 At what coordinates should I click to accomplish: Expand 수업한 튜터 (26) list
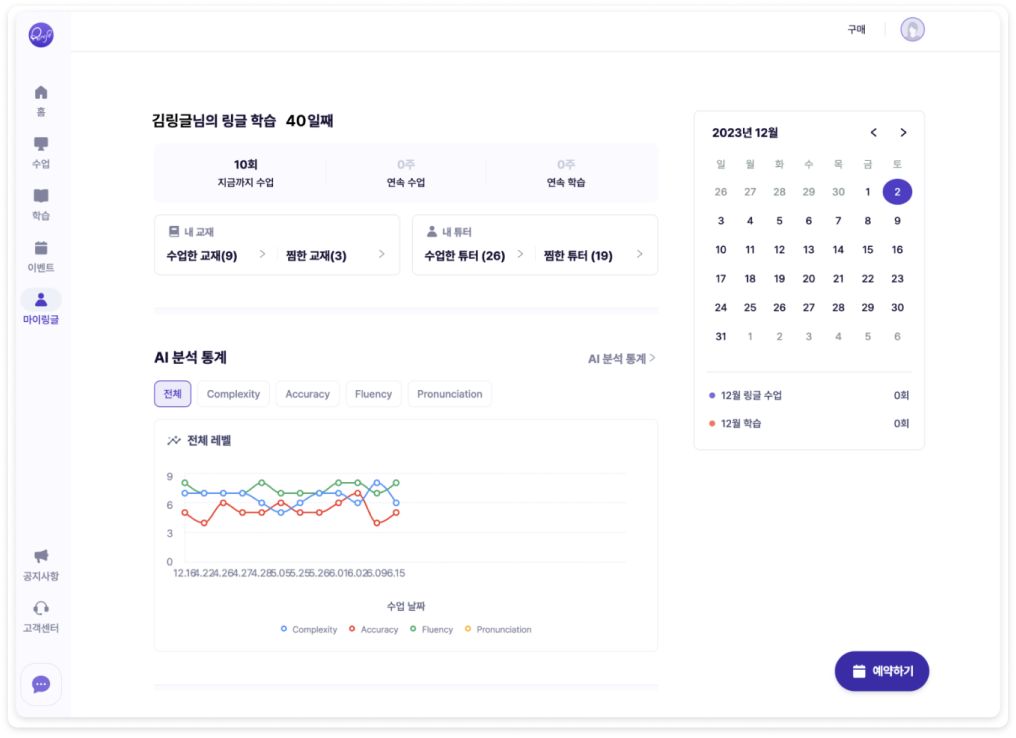pos(474,255)
